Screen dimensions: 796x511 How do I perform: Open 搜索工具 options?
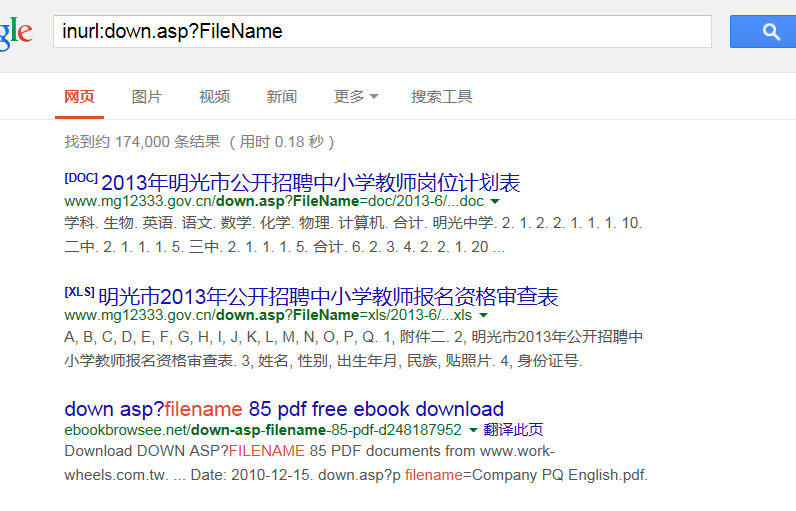point(442,96)
